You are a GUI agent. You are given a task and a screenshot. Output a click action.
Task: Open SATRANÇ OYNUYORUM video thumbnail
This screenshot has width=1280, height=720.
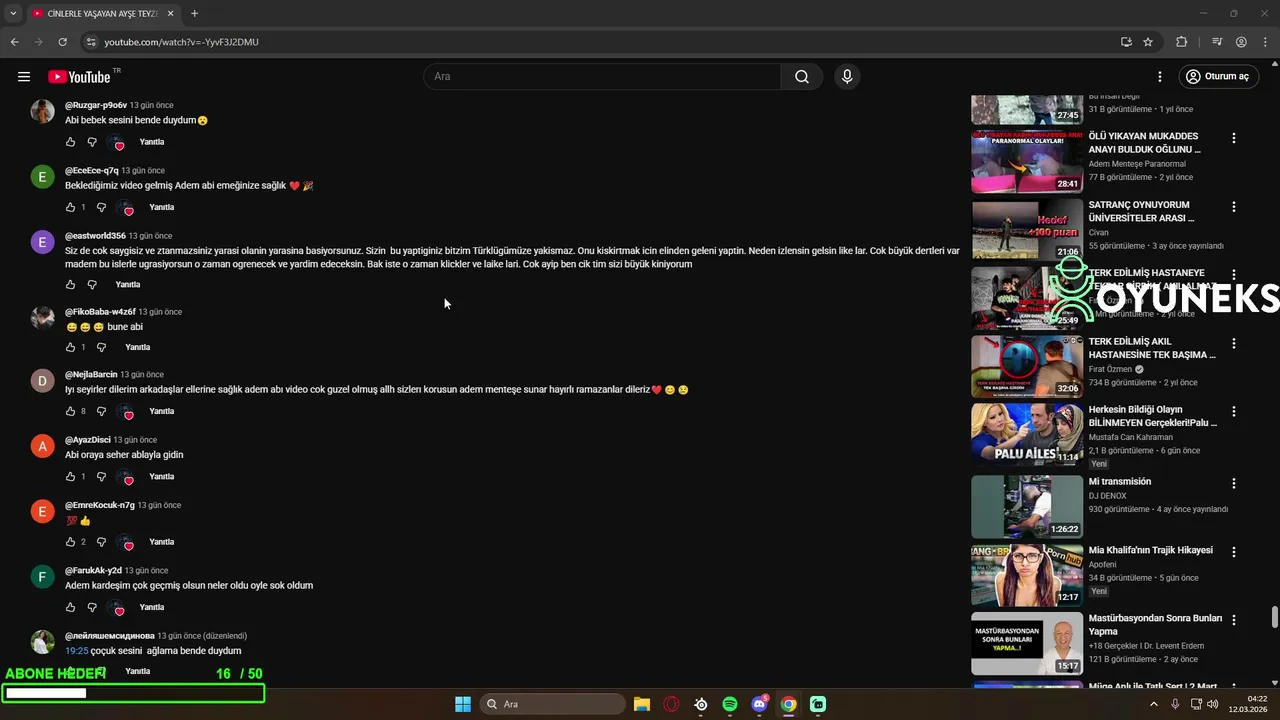click(1027, 229)
